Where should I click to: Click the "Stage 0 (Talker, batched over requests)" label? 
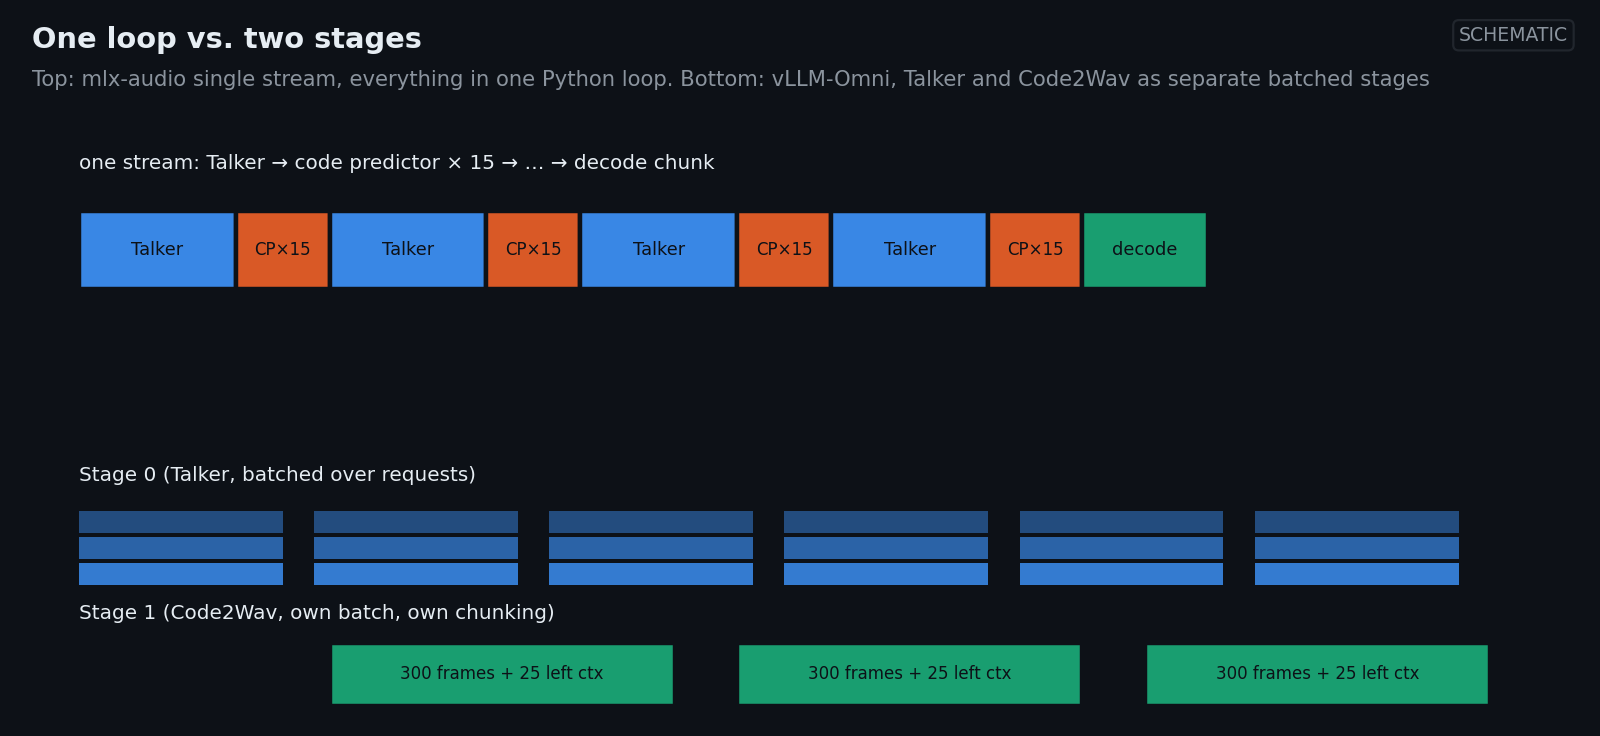click(x=277, y=475)
